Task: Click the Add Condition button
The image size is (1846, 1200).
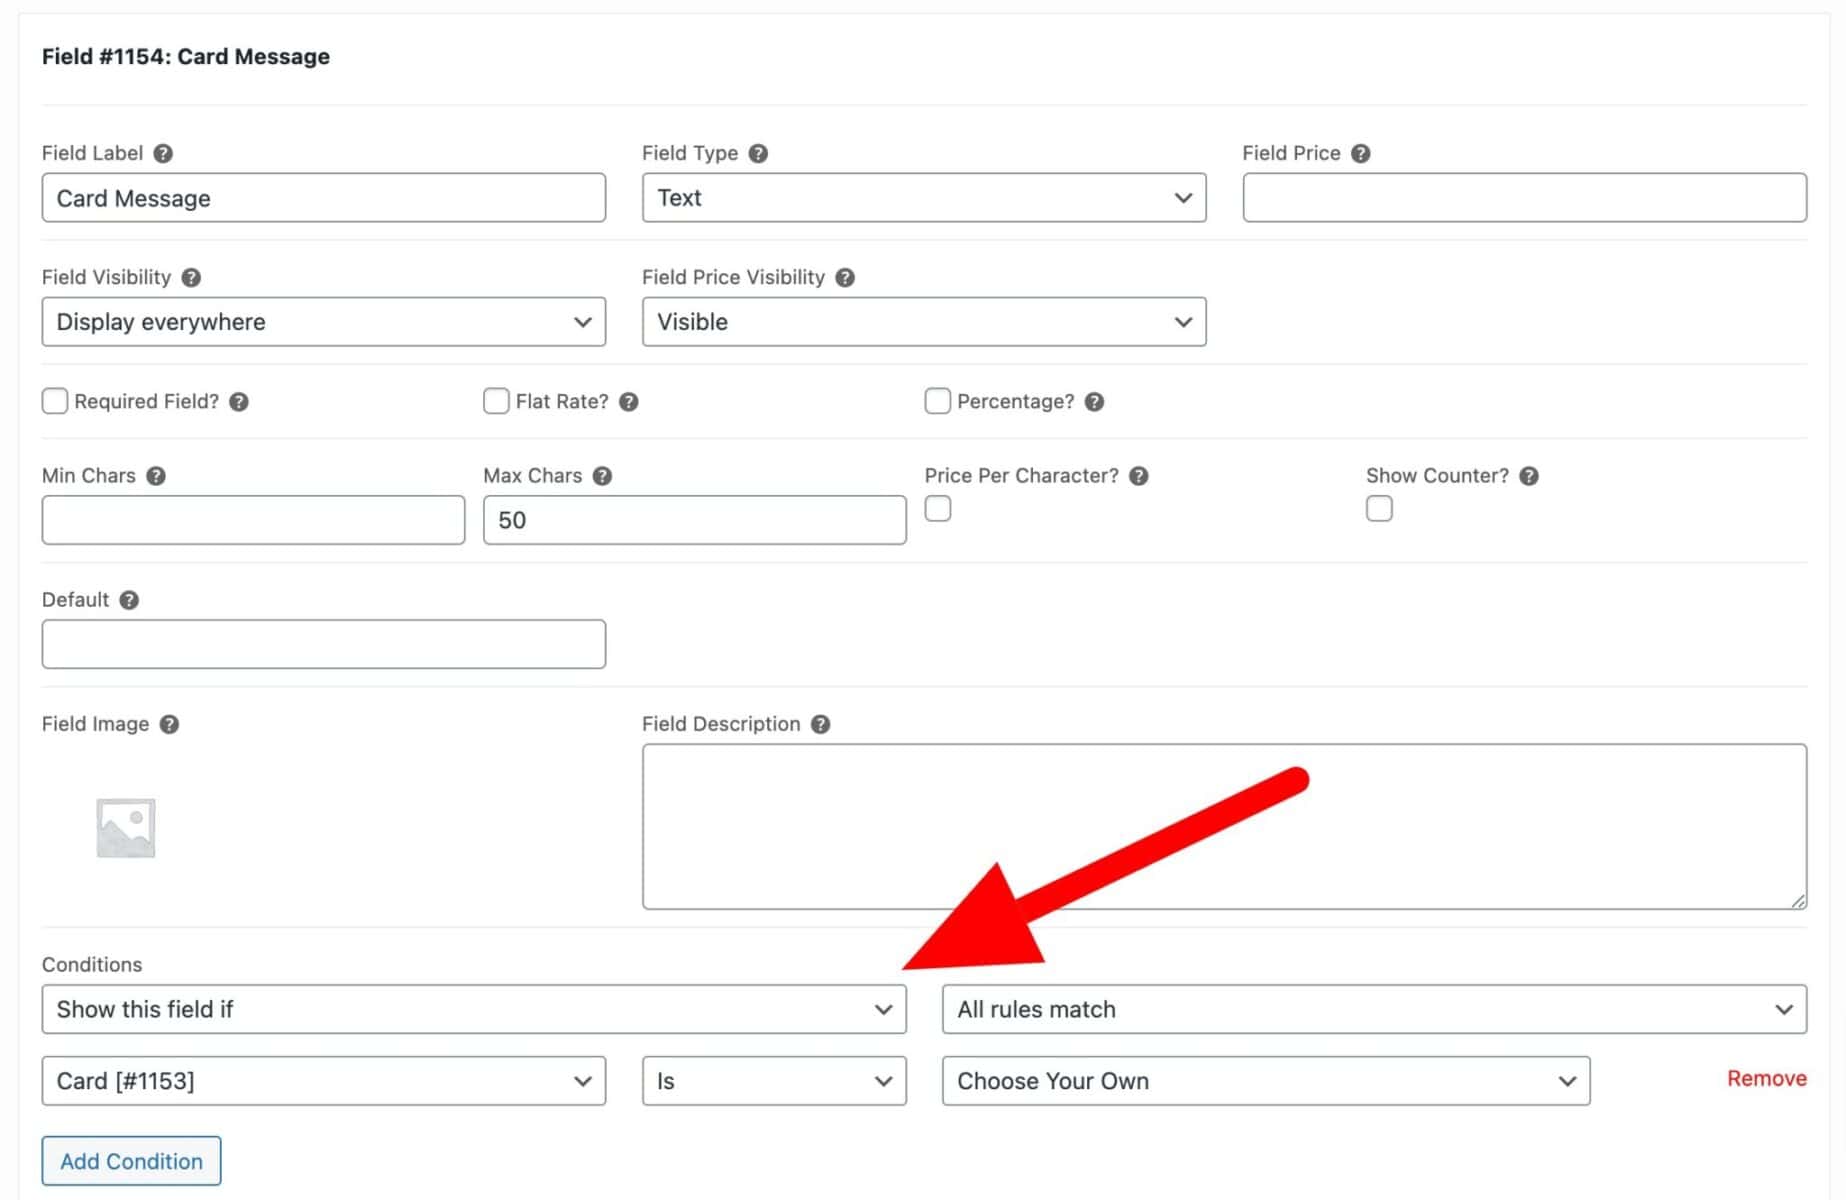Action: point(131,1161)
